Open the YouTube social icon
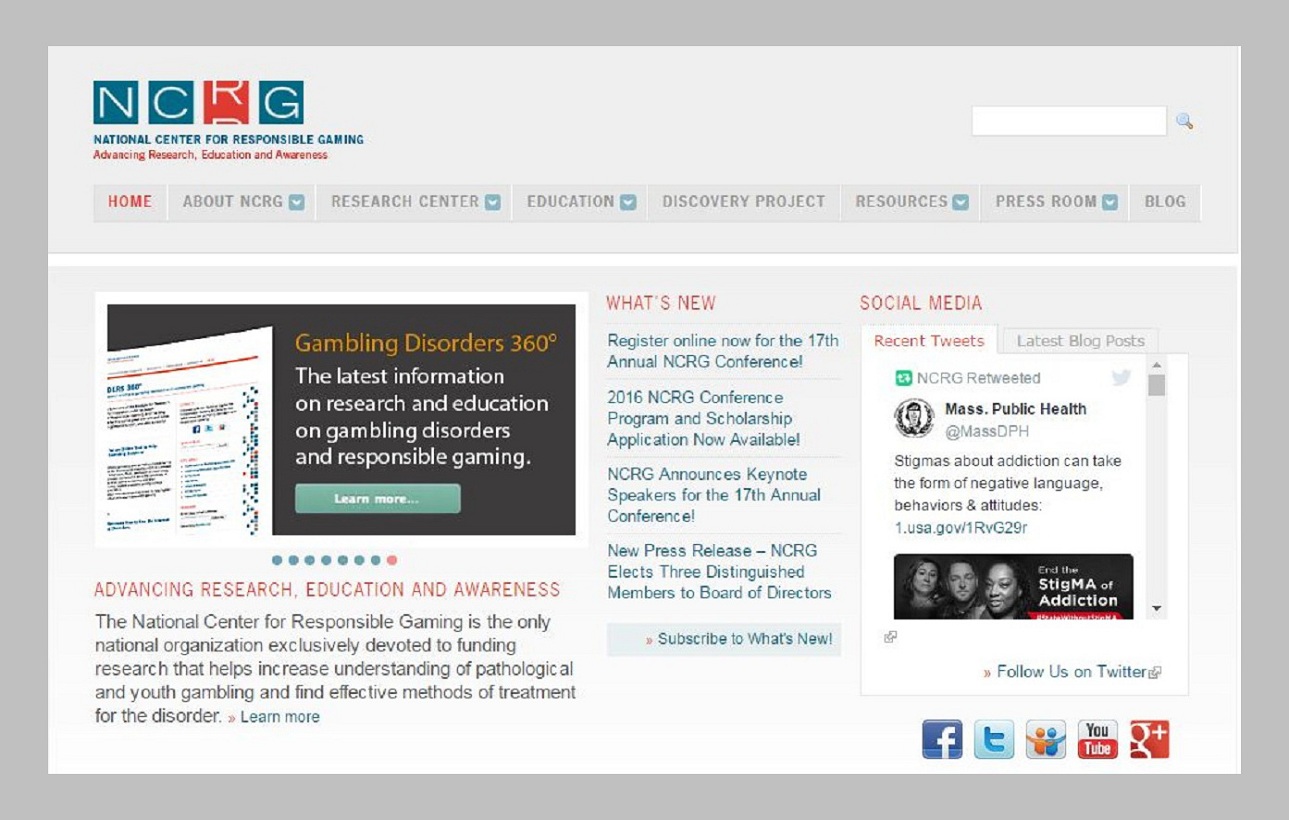The height and width of the screenshot is (820, 1289). point(1098,739)
